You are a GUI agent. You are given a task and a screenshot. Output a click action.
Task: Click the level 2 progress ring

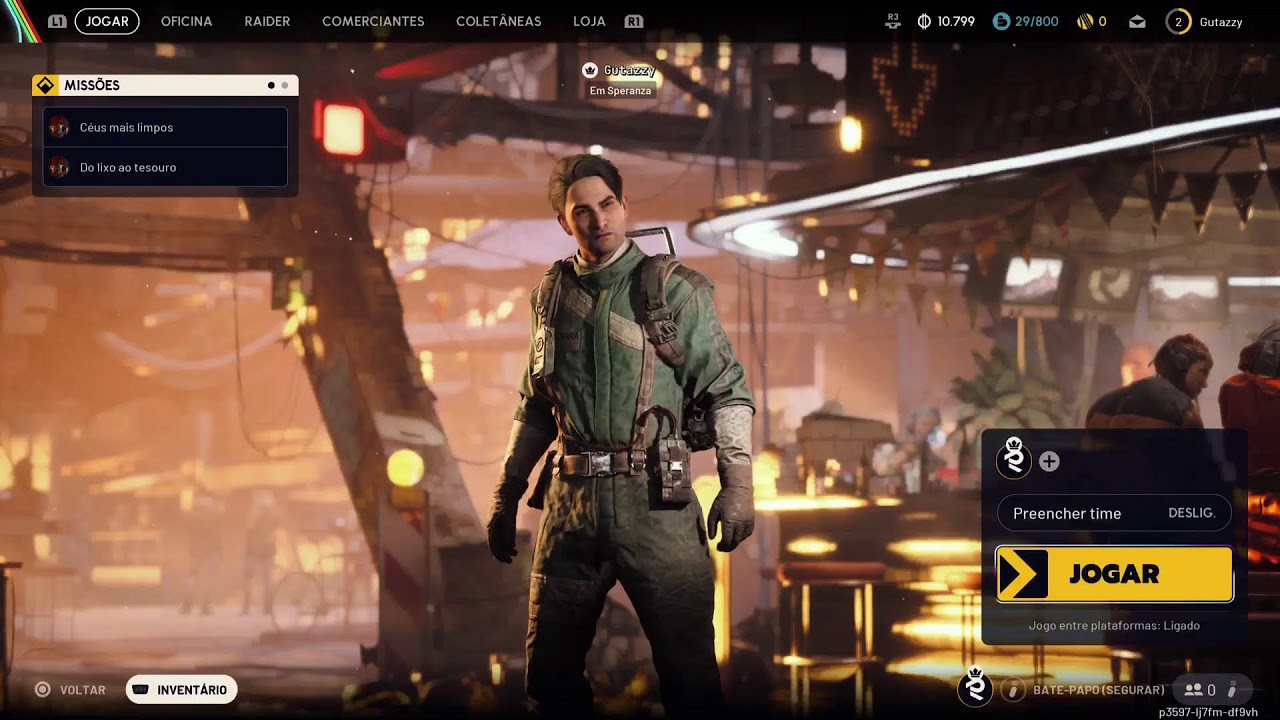click(1178, 21)
